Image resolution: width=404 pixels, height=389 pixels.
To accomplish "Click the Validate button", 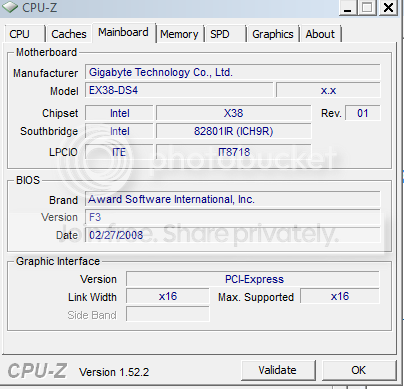I will 278,370.
